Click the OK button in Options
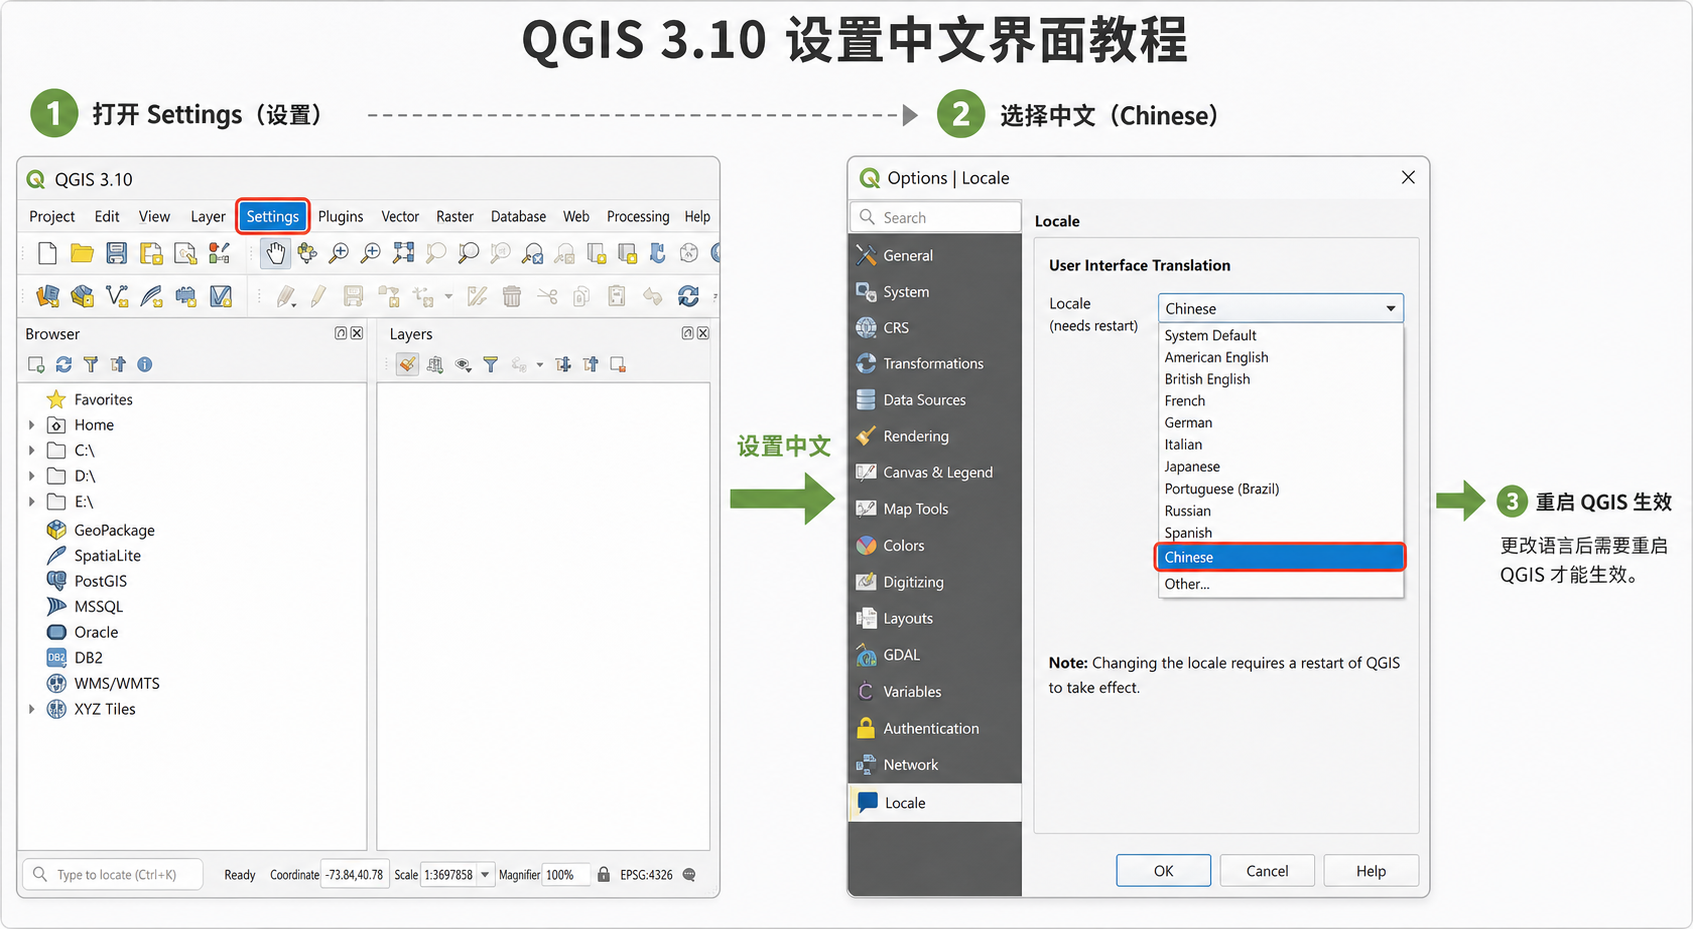The width and height of the screenshot is (1693, 929). 1164,870
